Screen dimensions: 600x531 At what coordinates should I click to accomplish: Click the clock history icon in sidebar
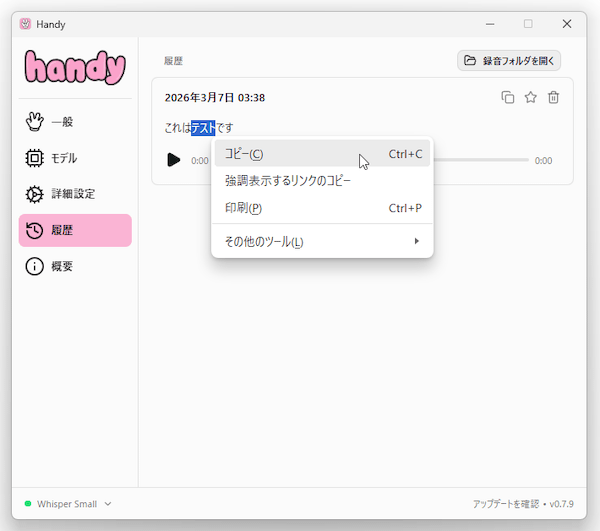pyautogui.click(x=34, y=230)
